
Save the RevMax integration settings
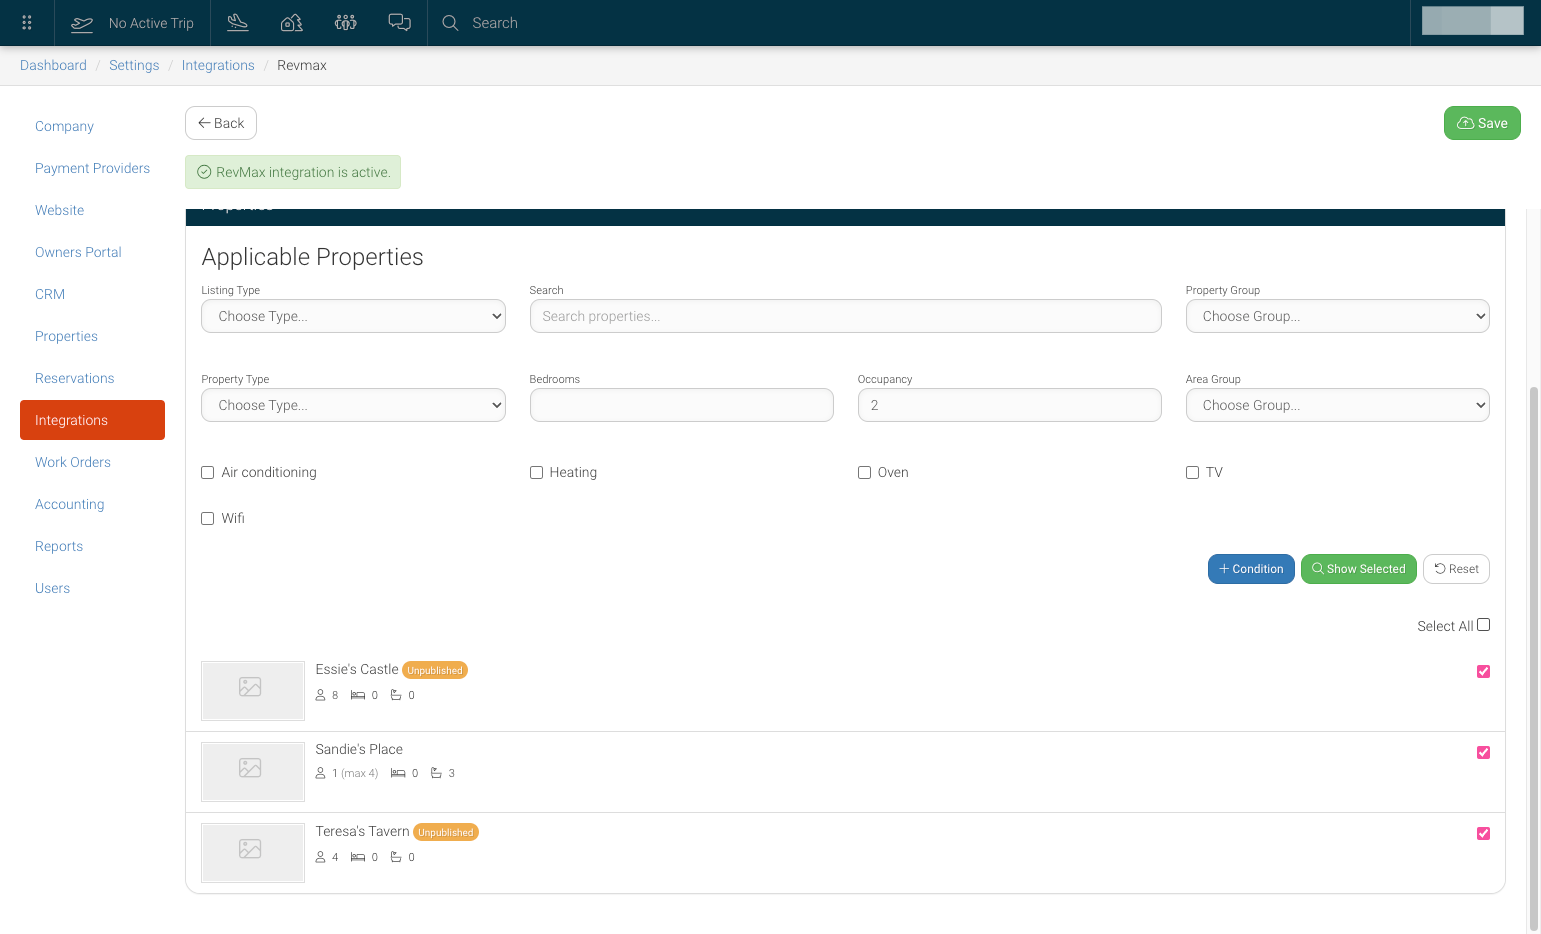point(1482,123)
